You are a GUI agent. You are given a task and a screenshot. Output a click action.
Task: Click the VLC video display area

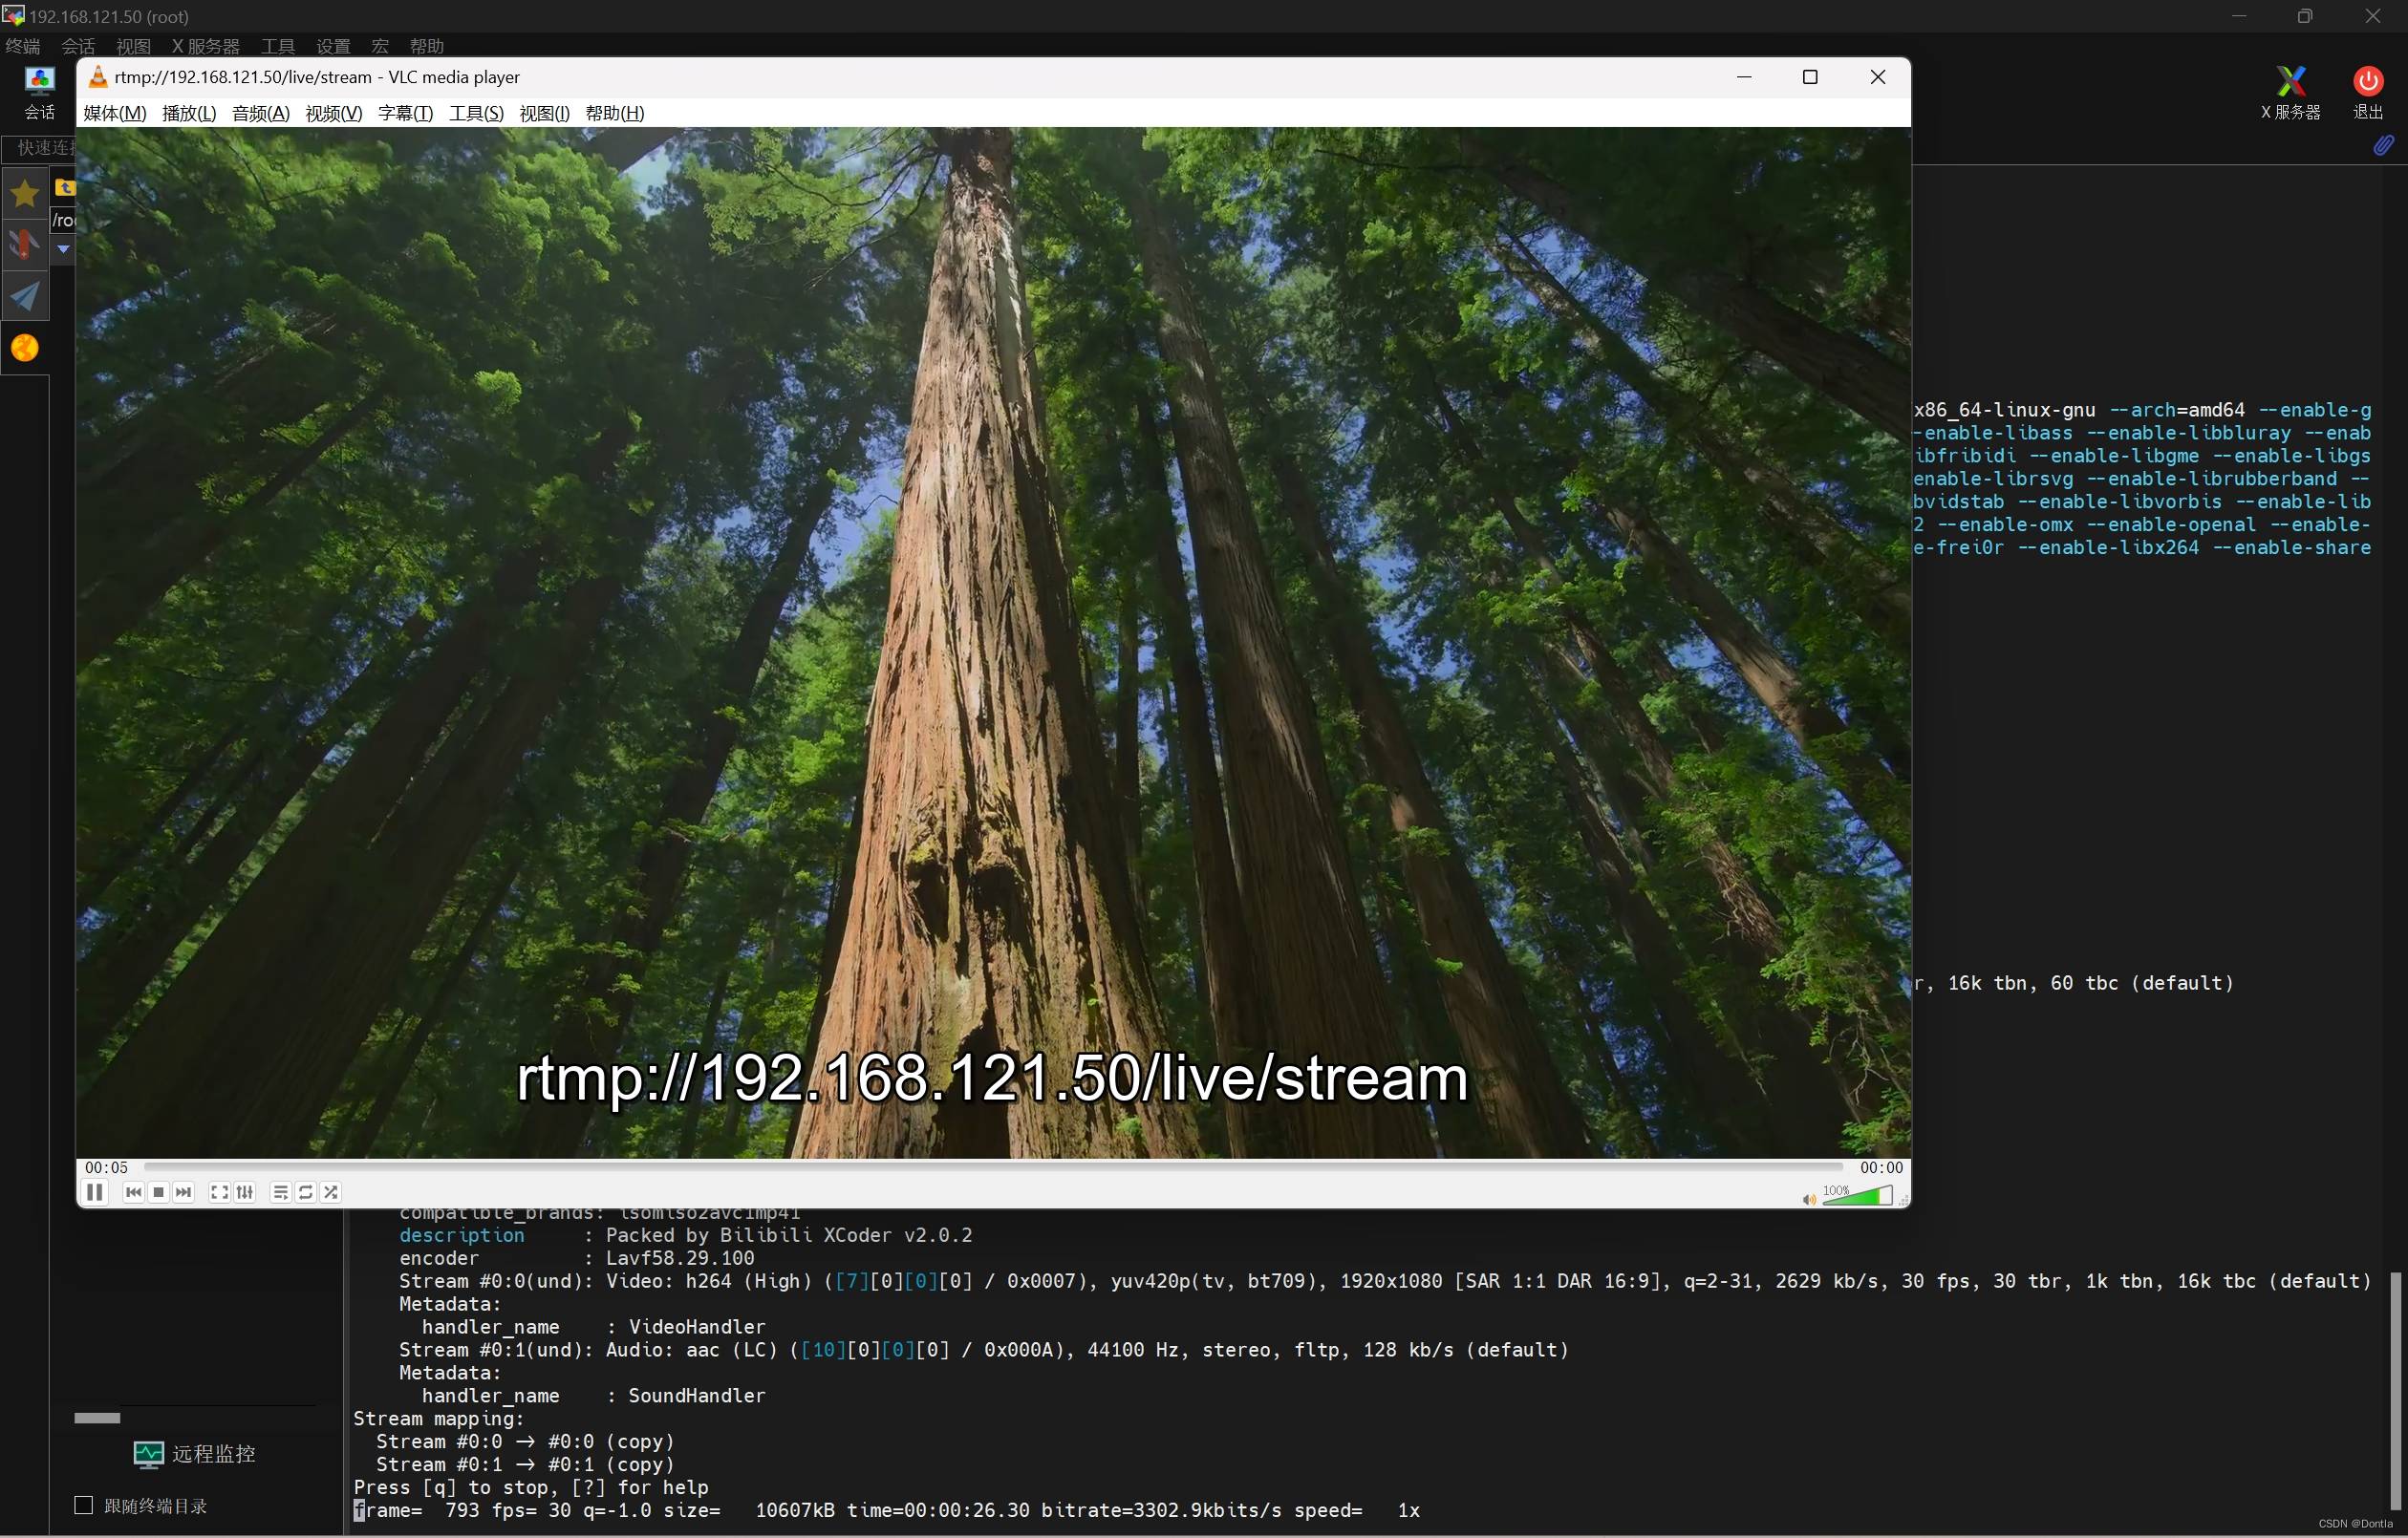[993, 642]
